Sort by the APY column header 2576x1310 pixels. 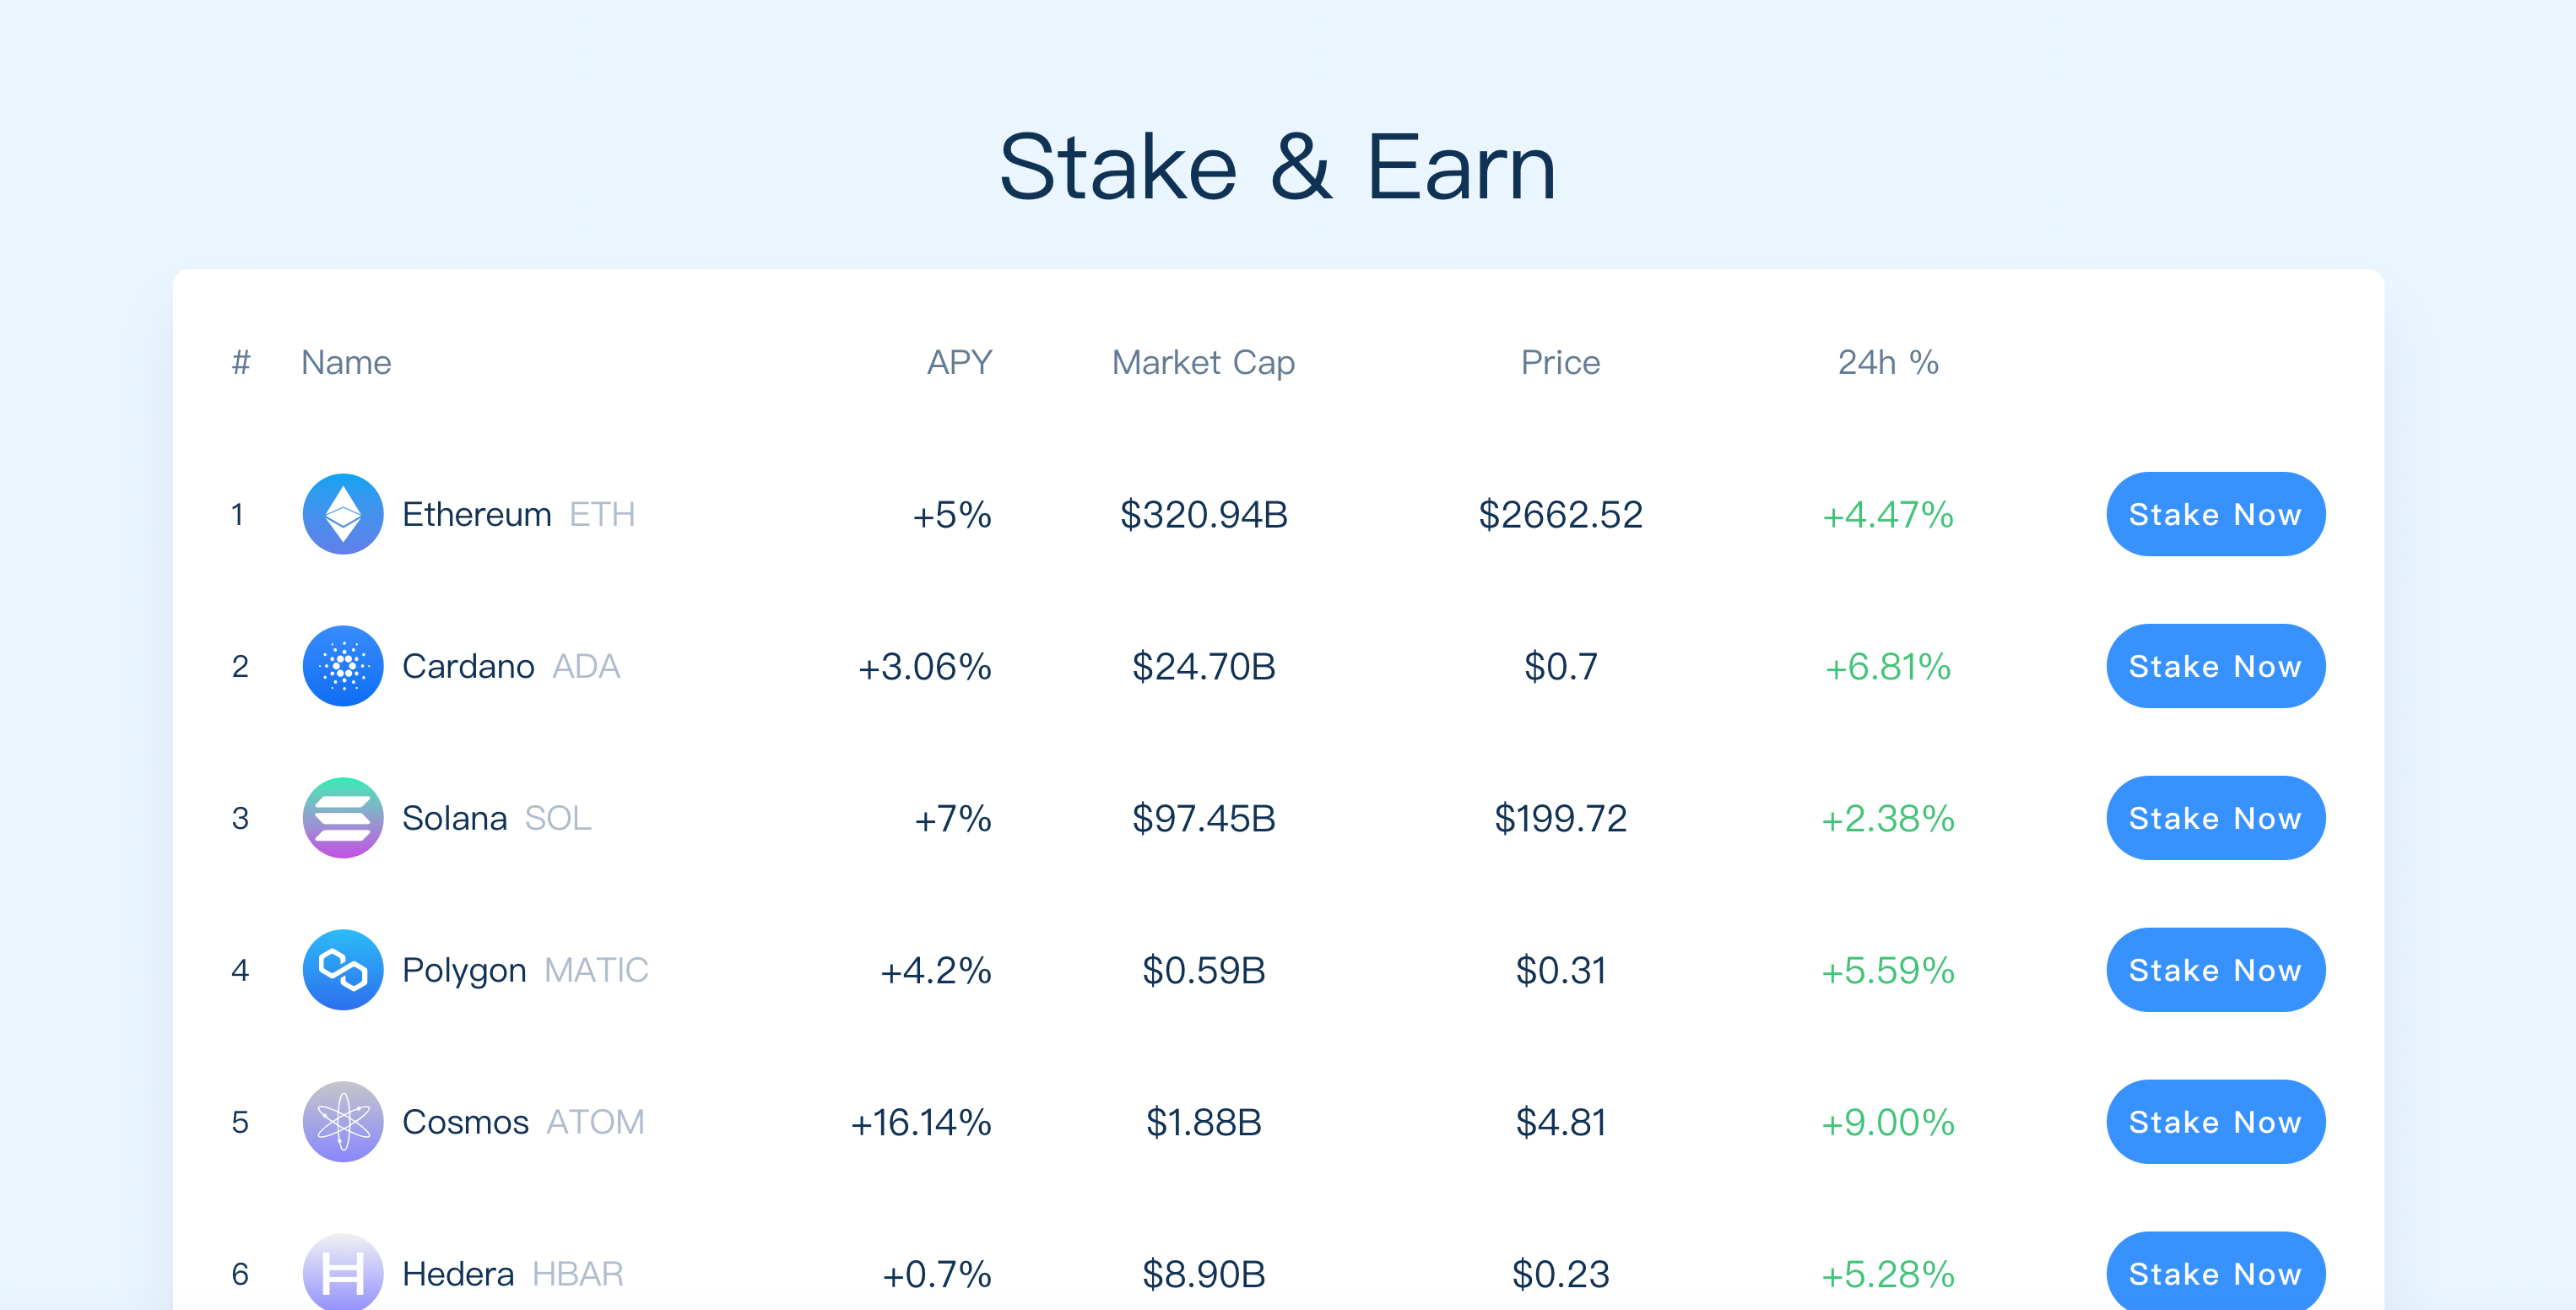959,362
